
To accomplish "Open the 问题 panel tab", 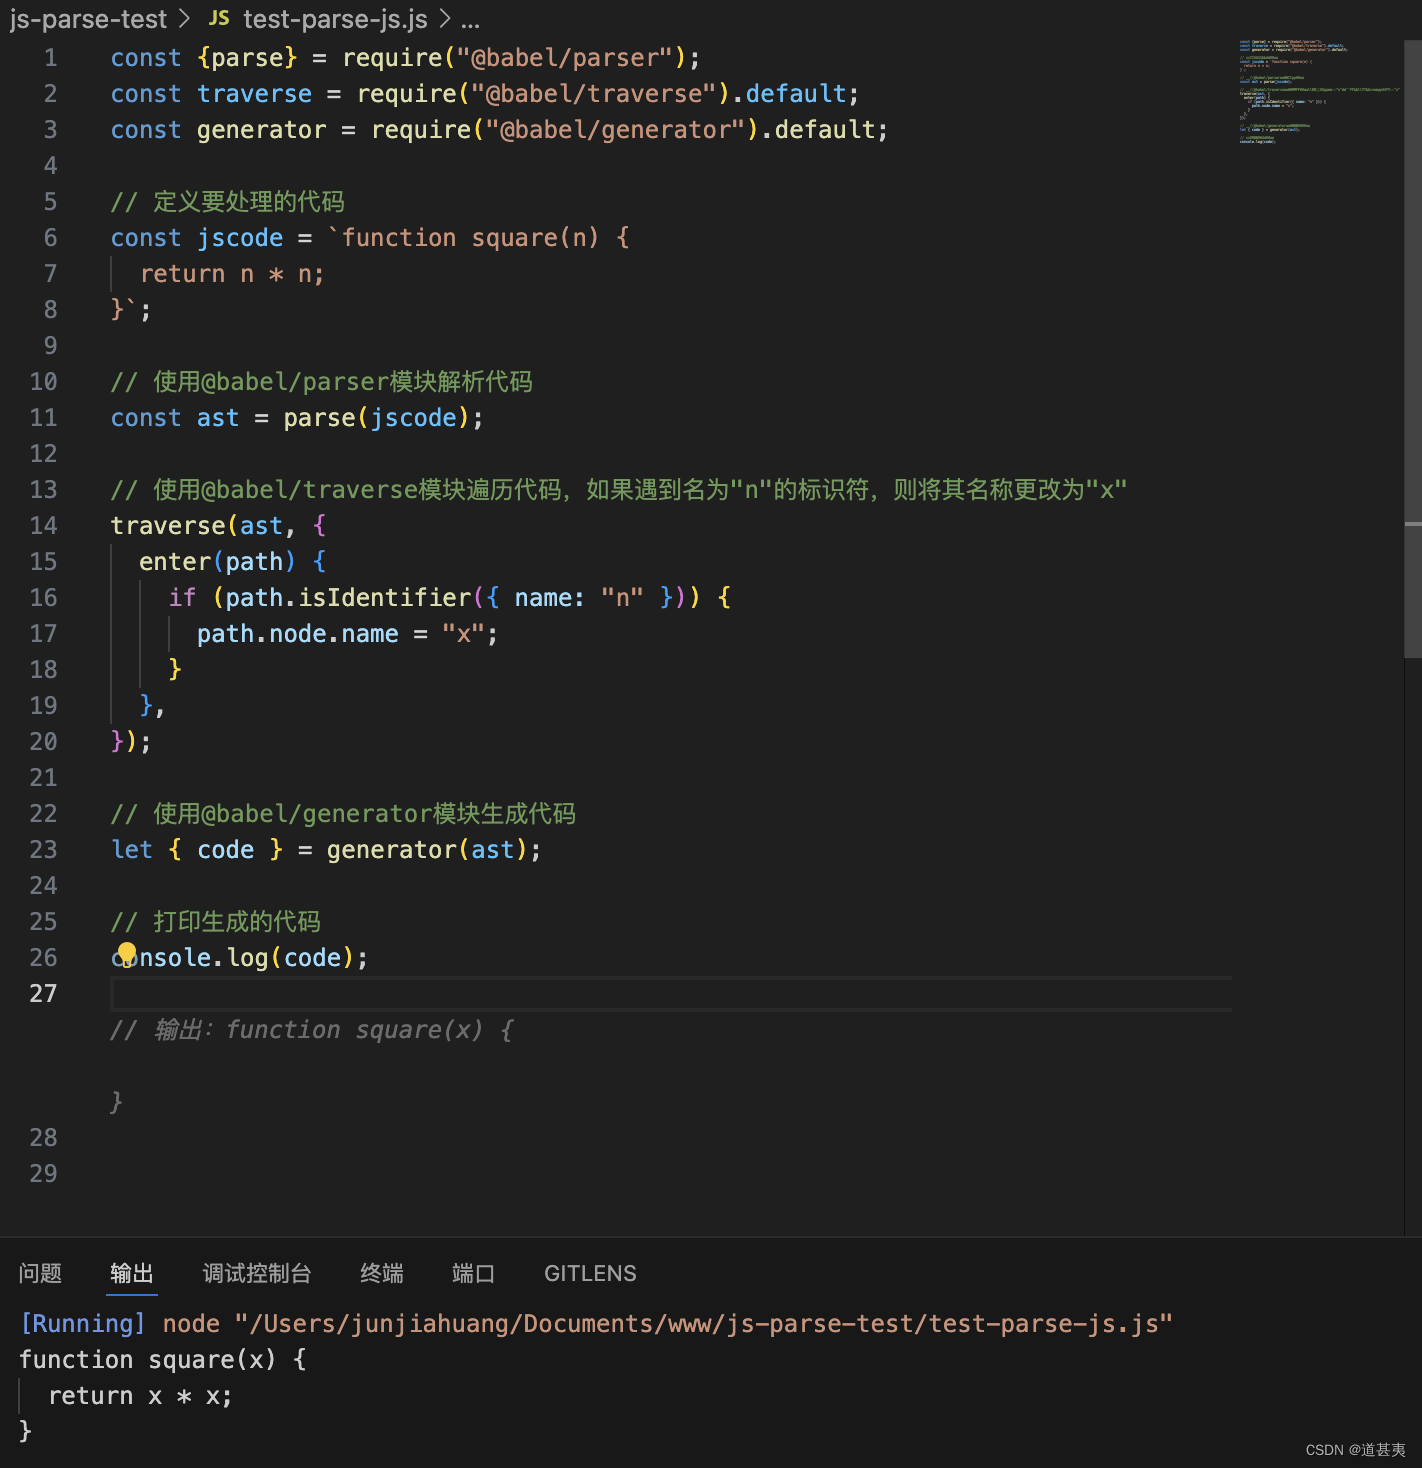I will click(x=40, y=1273).
